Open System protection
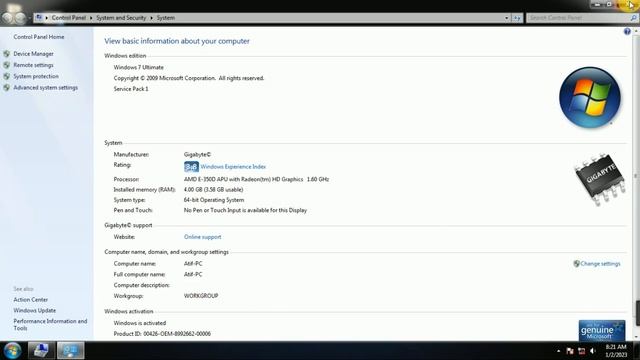Image resolution: width=640 pixels, height=360 pixels. pos(36,76)
